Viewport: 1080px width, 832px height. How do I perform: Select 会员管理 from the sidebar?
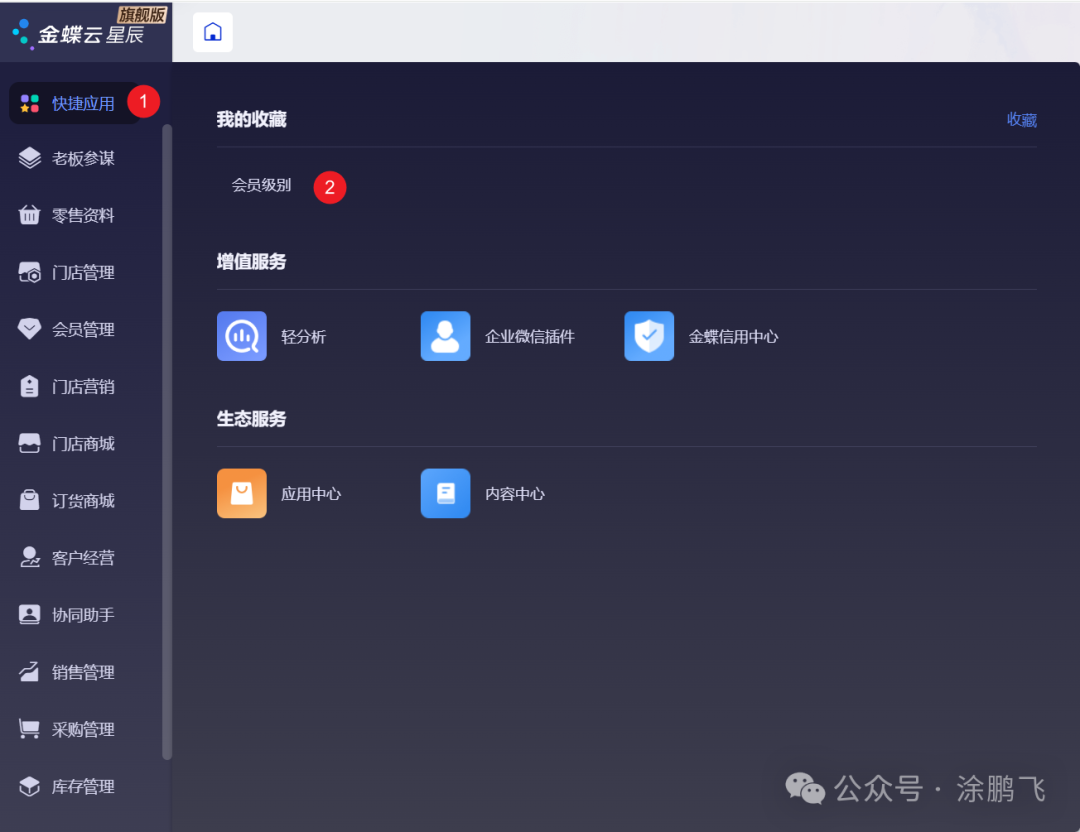(82, 329)
